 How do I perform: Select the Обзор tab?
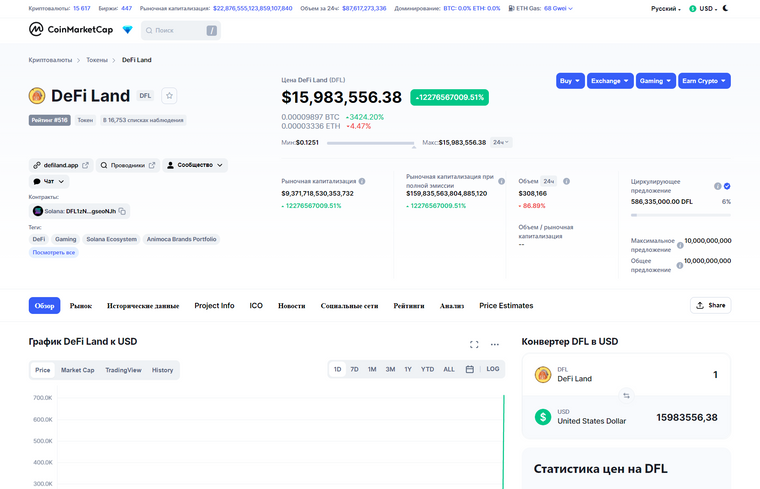tap(44, 306)
